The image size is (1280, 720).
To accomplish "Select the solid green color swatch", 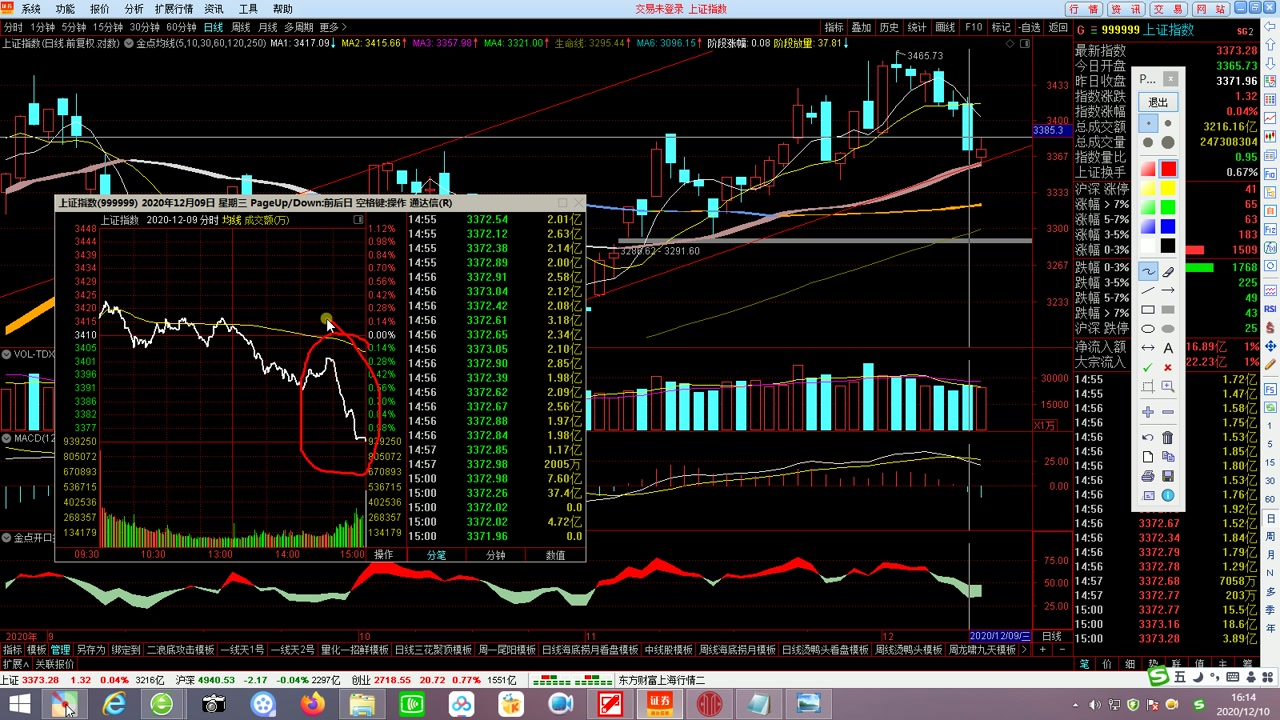I will click(x=1168, y=207).
